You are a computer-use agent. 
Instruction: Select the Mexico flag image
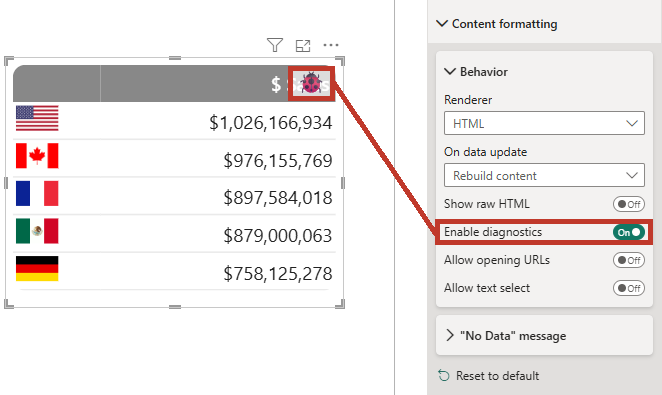pyautogui.click(x=37, y=231)
